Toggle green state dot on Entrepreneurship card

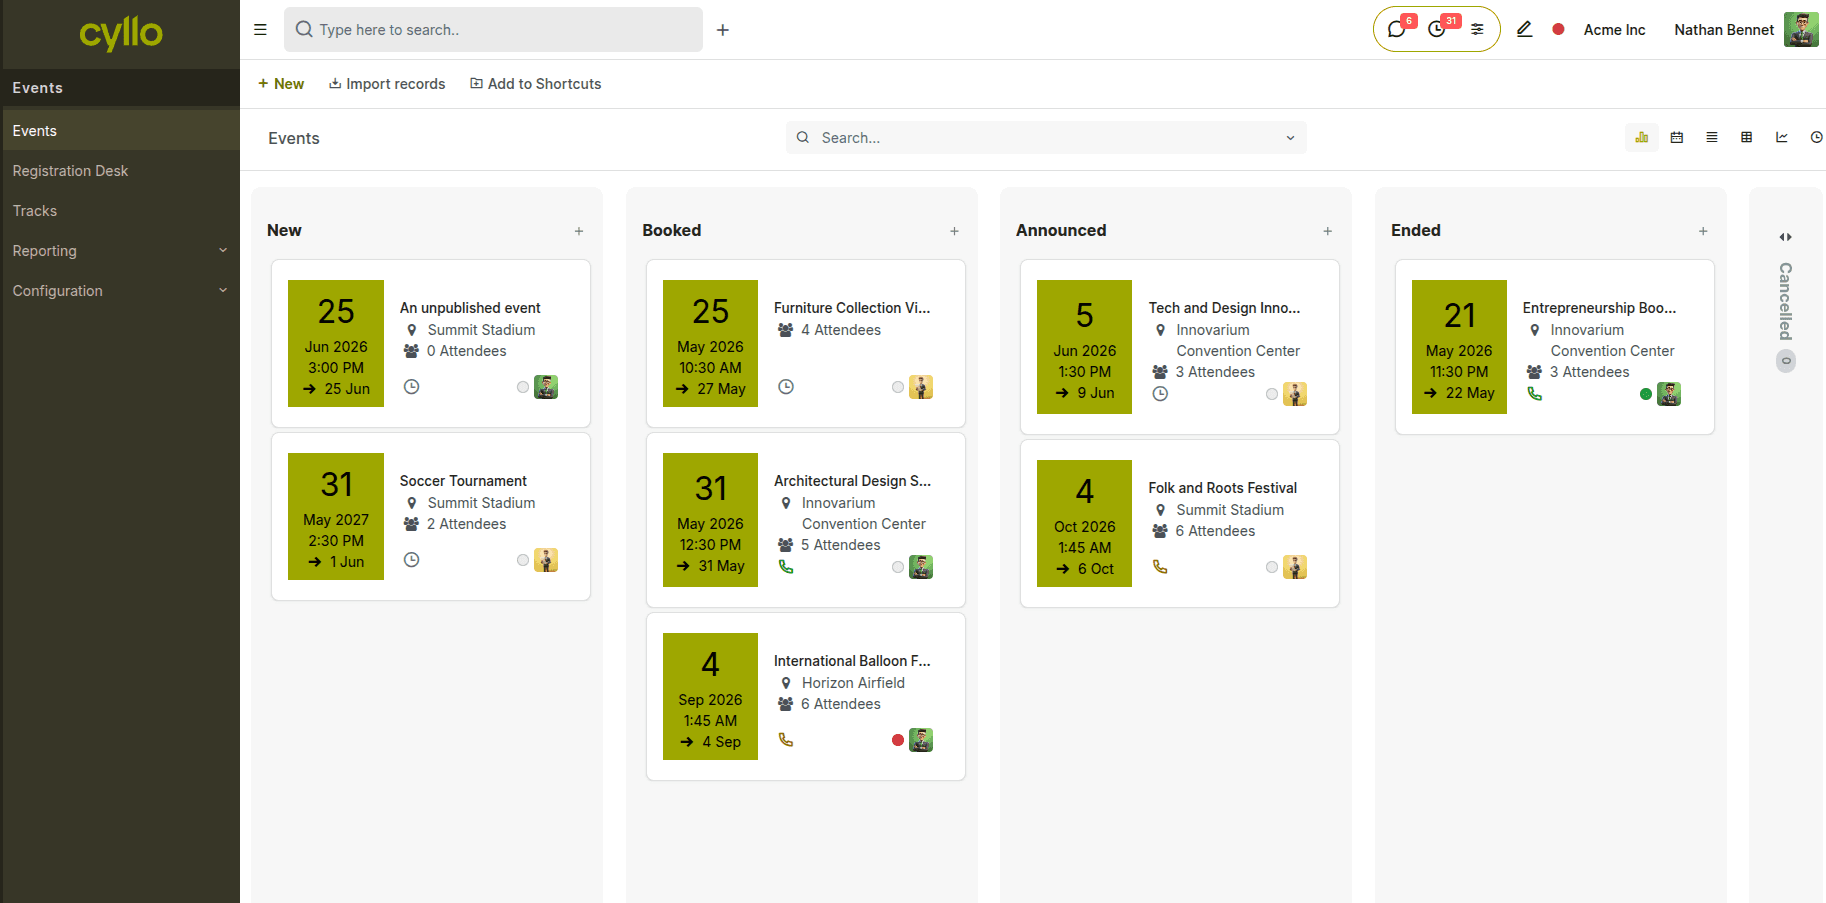pos(1646,394)
